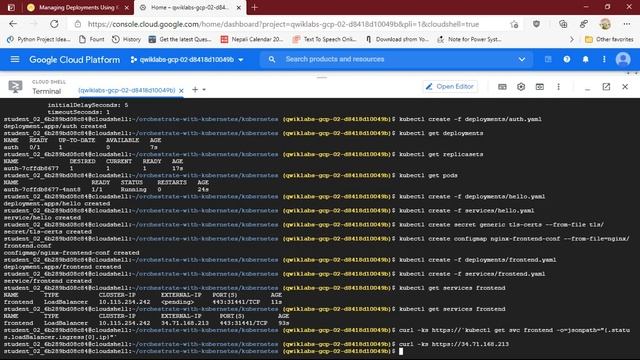This screenshot has width=640, height=360.
Task: Click the Google Cloud Platform logo text
Action: tap(75, 60)
